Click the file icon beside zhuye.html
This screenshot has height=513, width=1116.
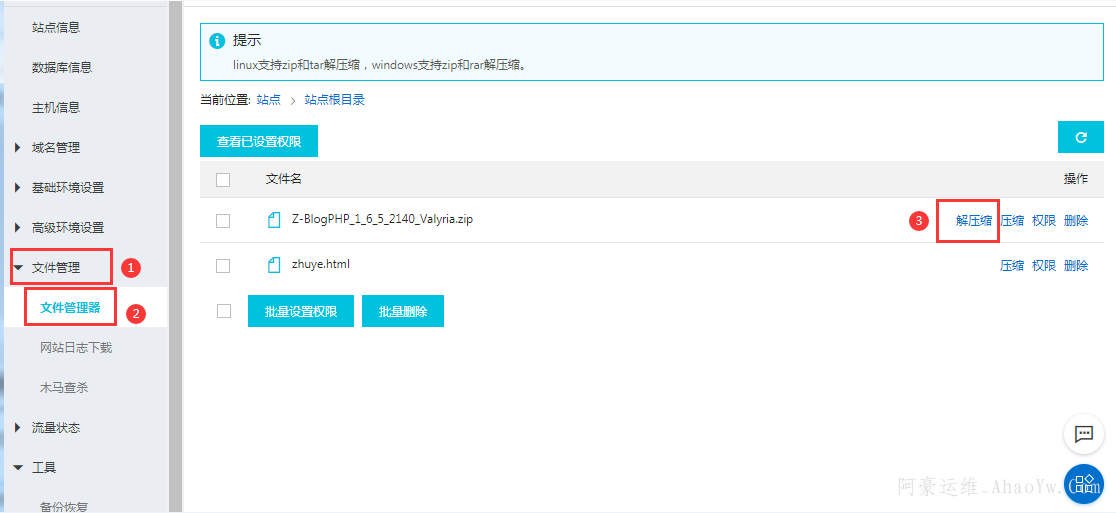coord(274,265)
